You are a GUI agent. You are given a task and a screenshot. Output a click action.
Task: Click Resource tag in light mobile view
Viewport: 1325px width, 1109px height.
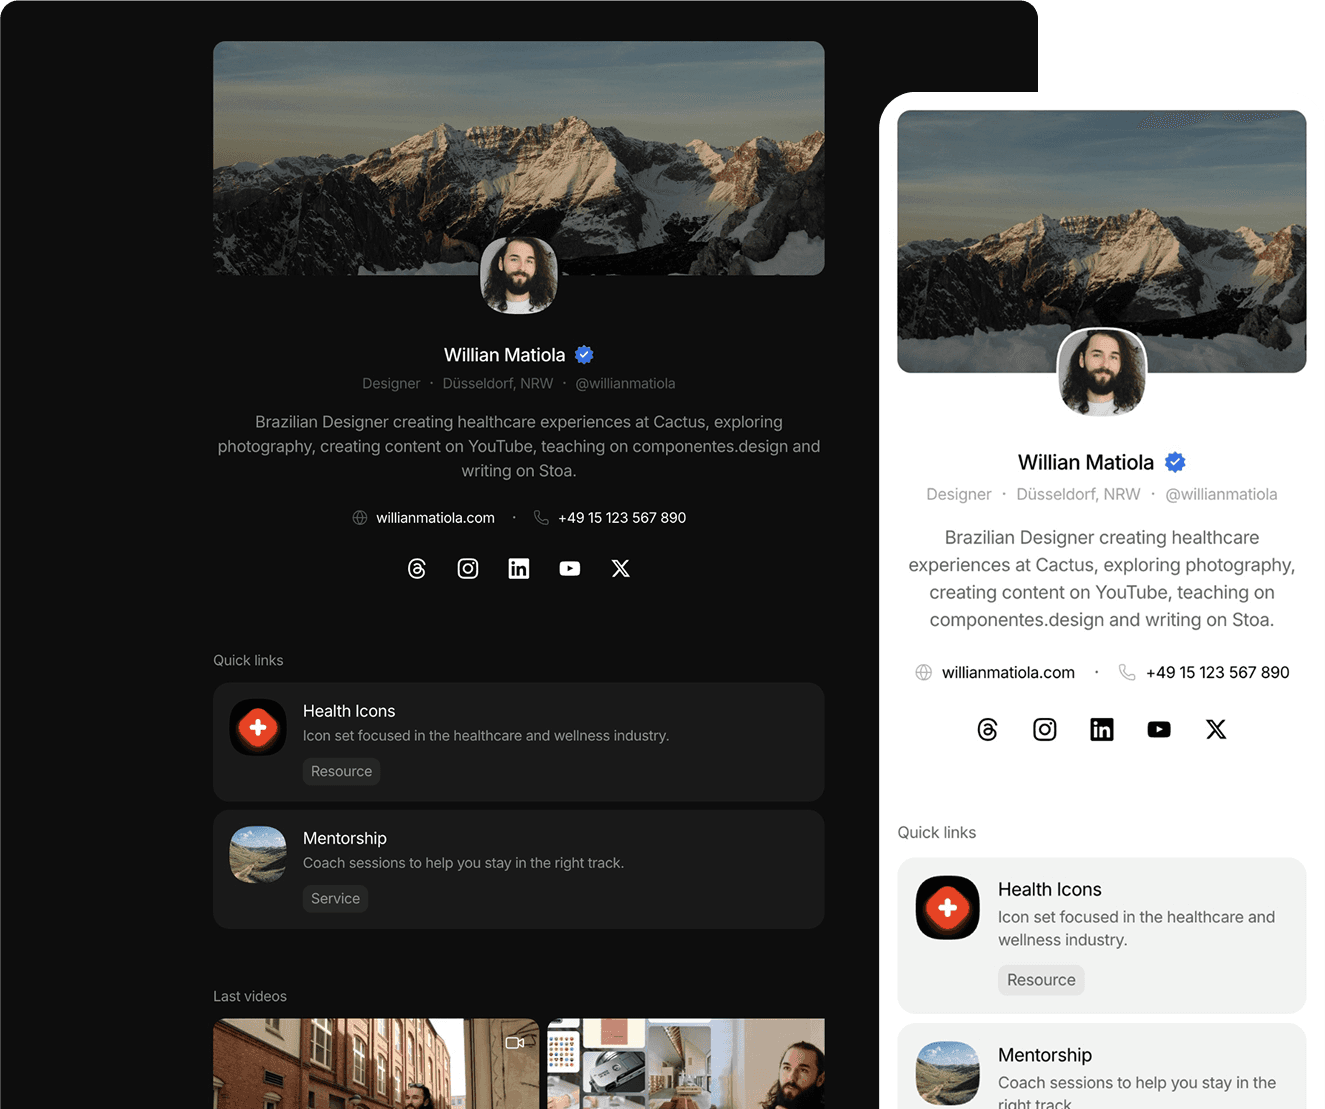pos(1041,980)
